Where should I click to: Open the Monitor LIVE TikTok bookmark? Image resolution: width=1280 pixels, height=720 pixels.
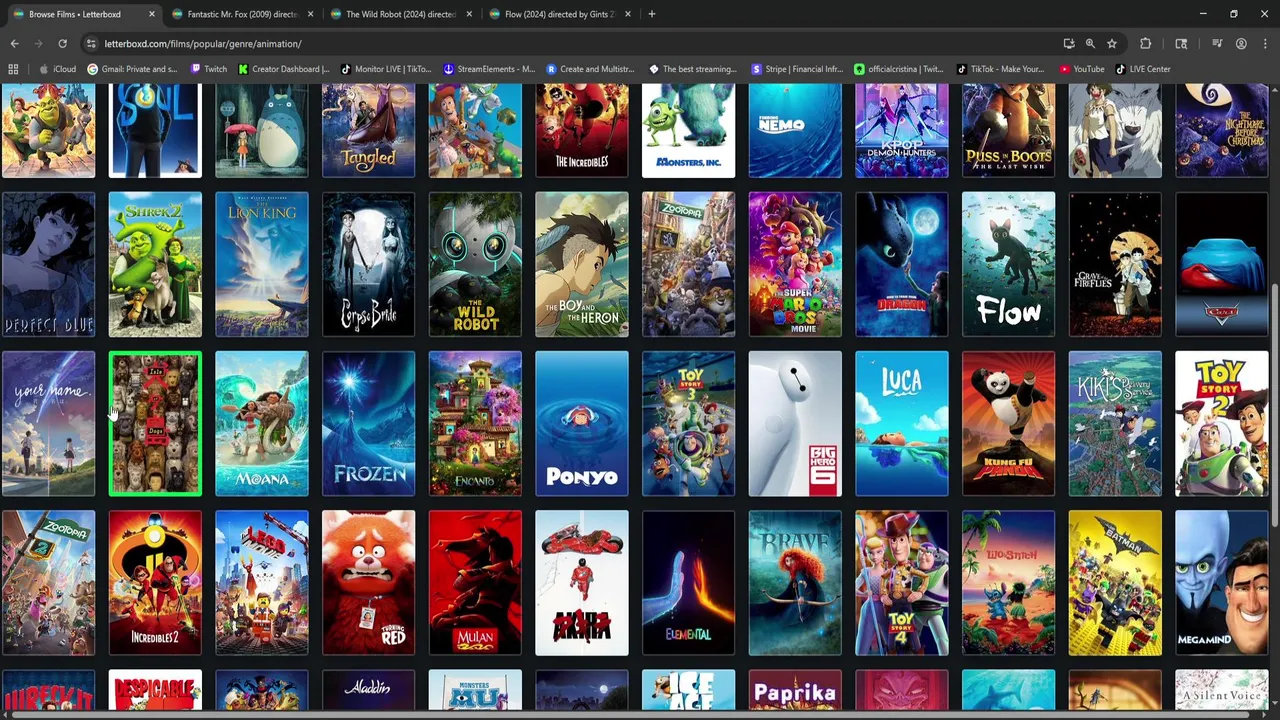click(386, 69)
